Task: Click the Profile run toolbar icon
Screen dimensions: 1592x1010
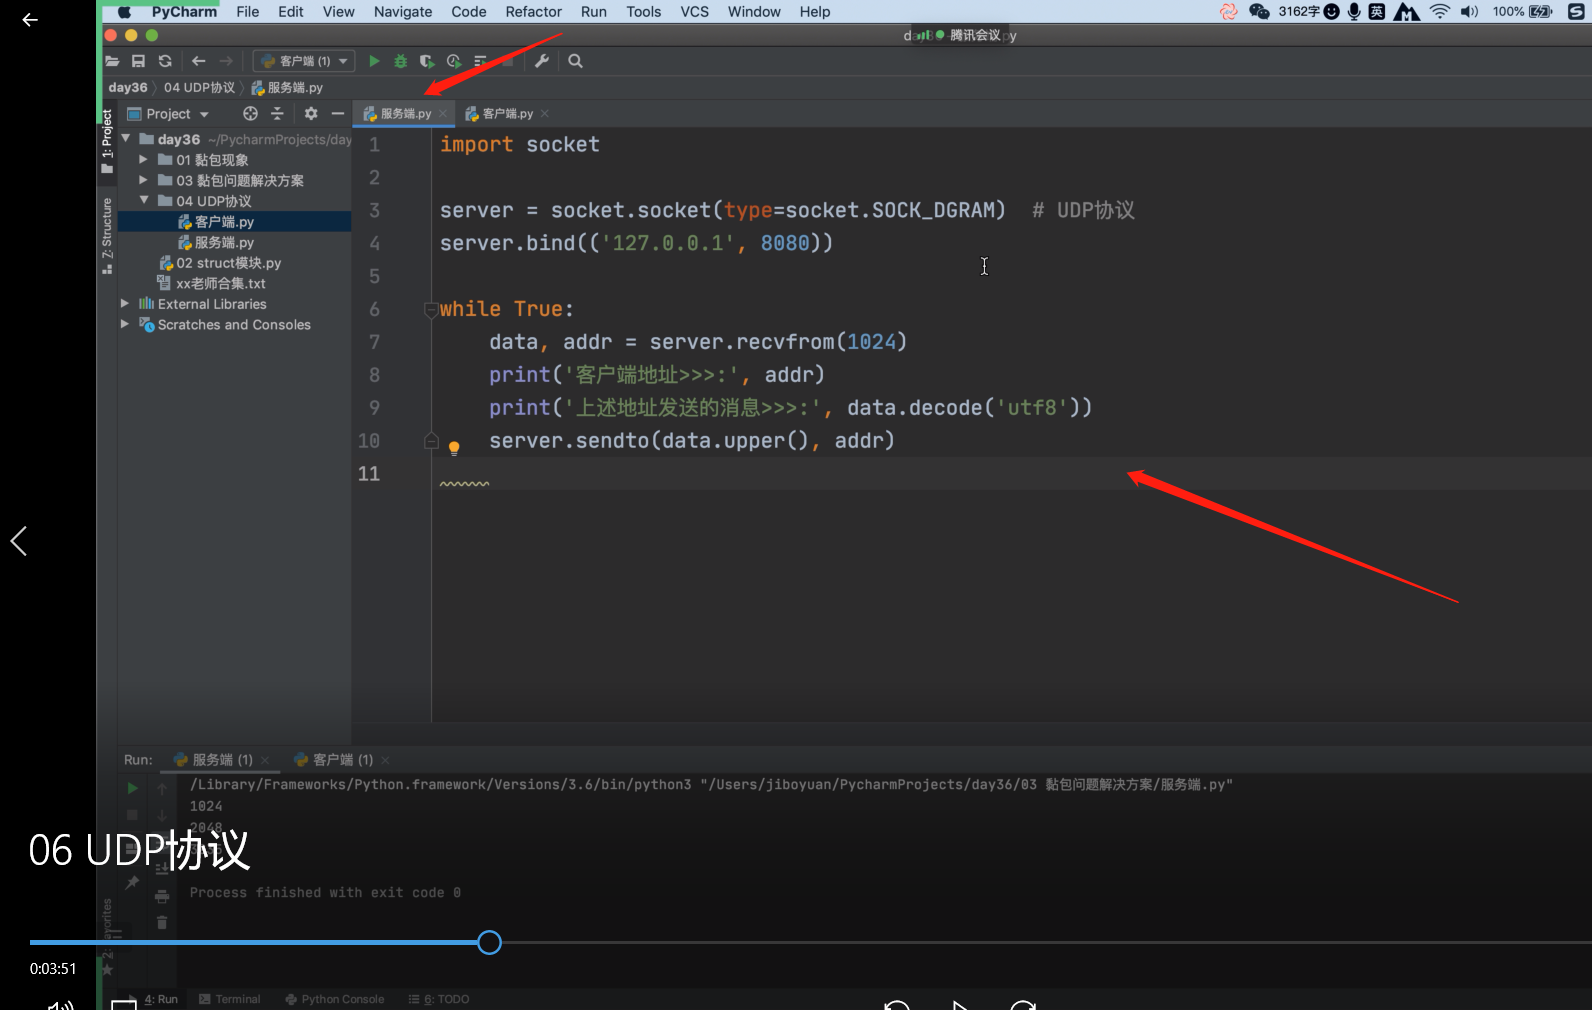Action: click(454, 61)
